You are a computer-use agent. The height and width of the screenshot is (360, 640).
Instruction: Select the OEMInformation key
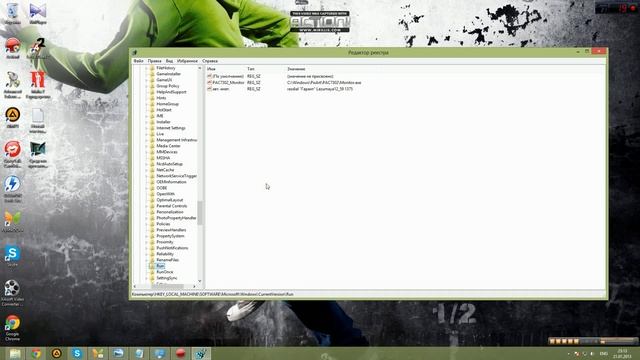pyautogui.click(x=171, y=182)
